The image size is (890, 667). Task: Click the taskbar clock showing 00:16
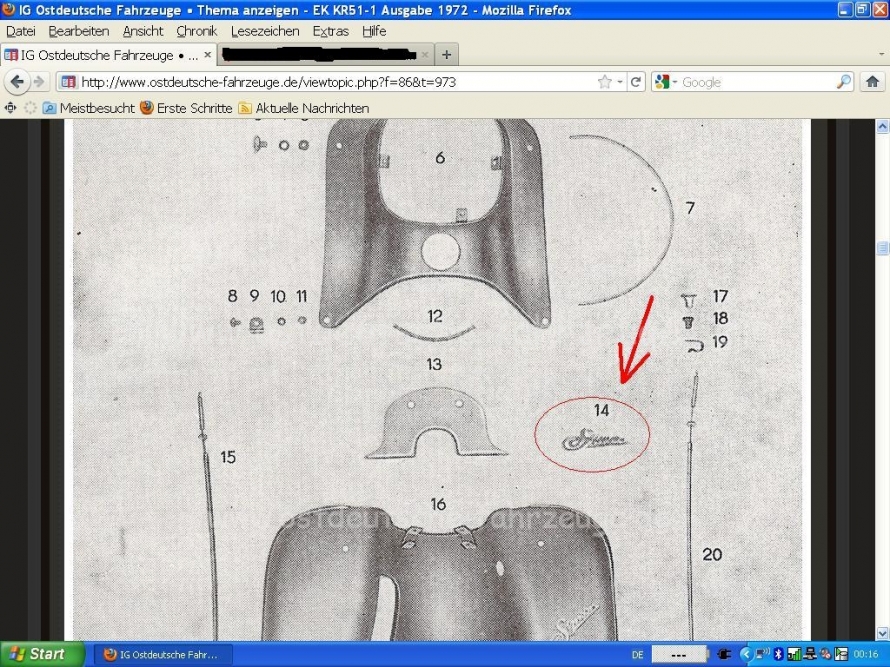(x=866, y=655)
